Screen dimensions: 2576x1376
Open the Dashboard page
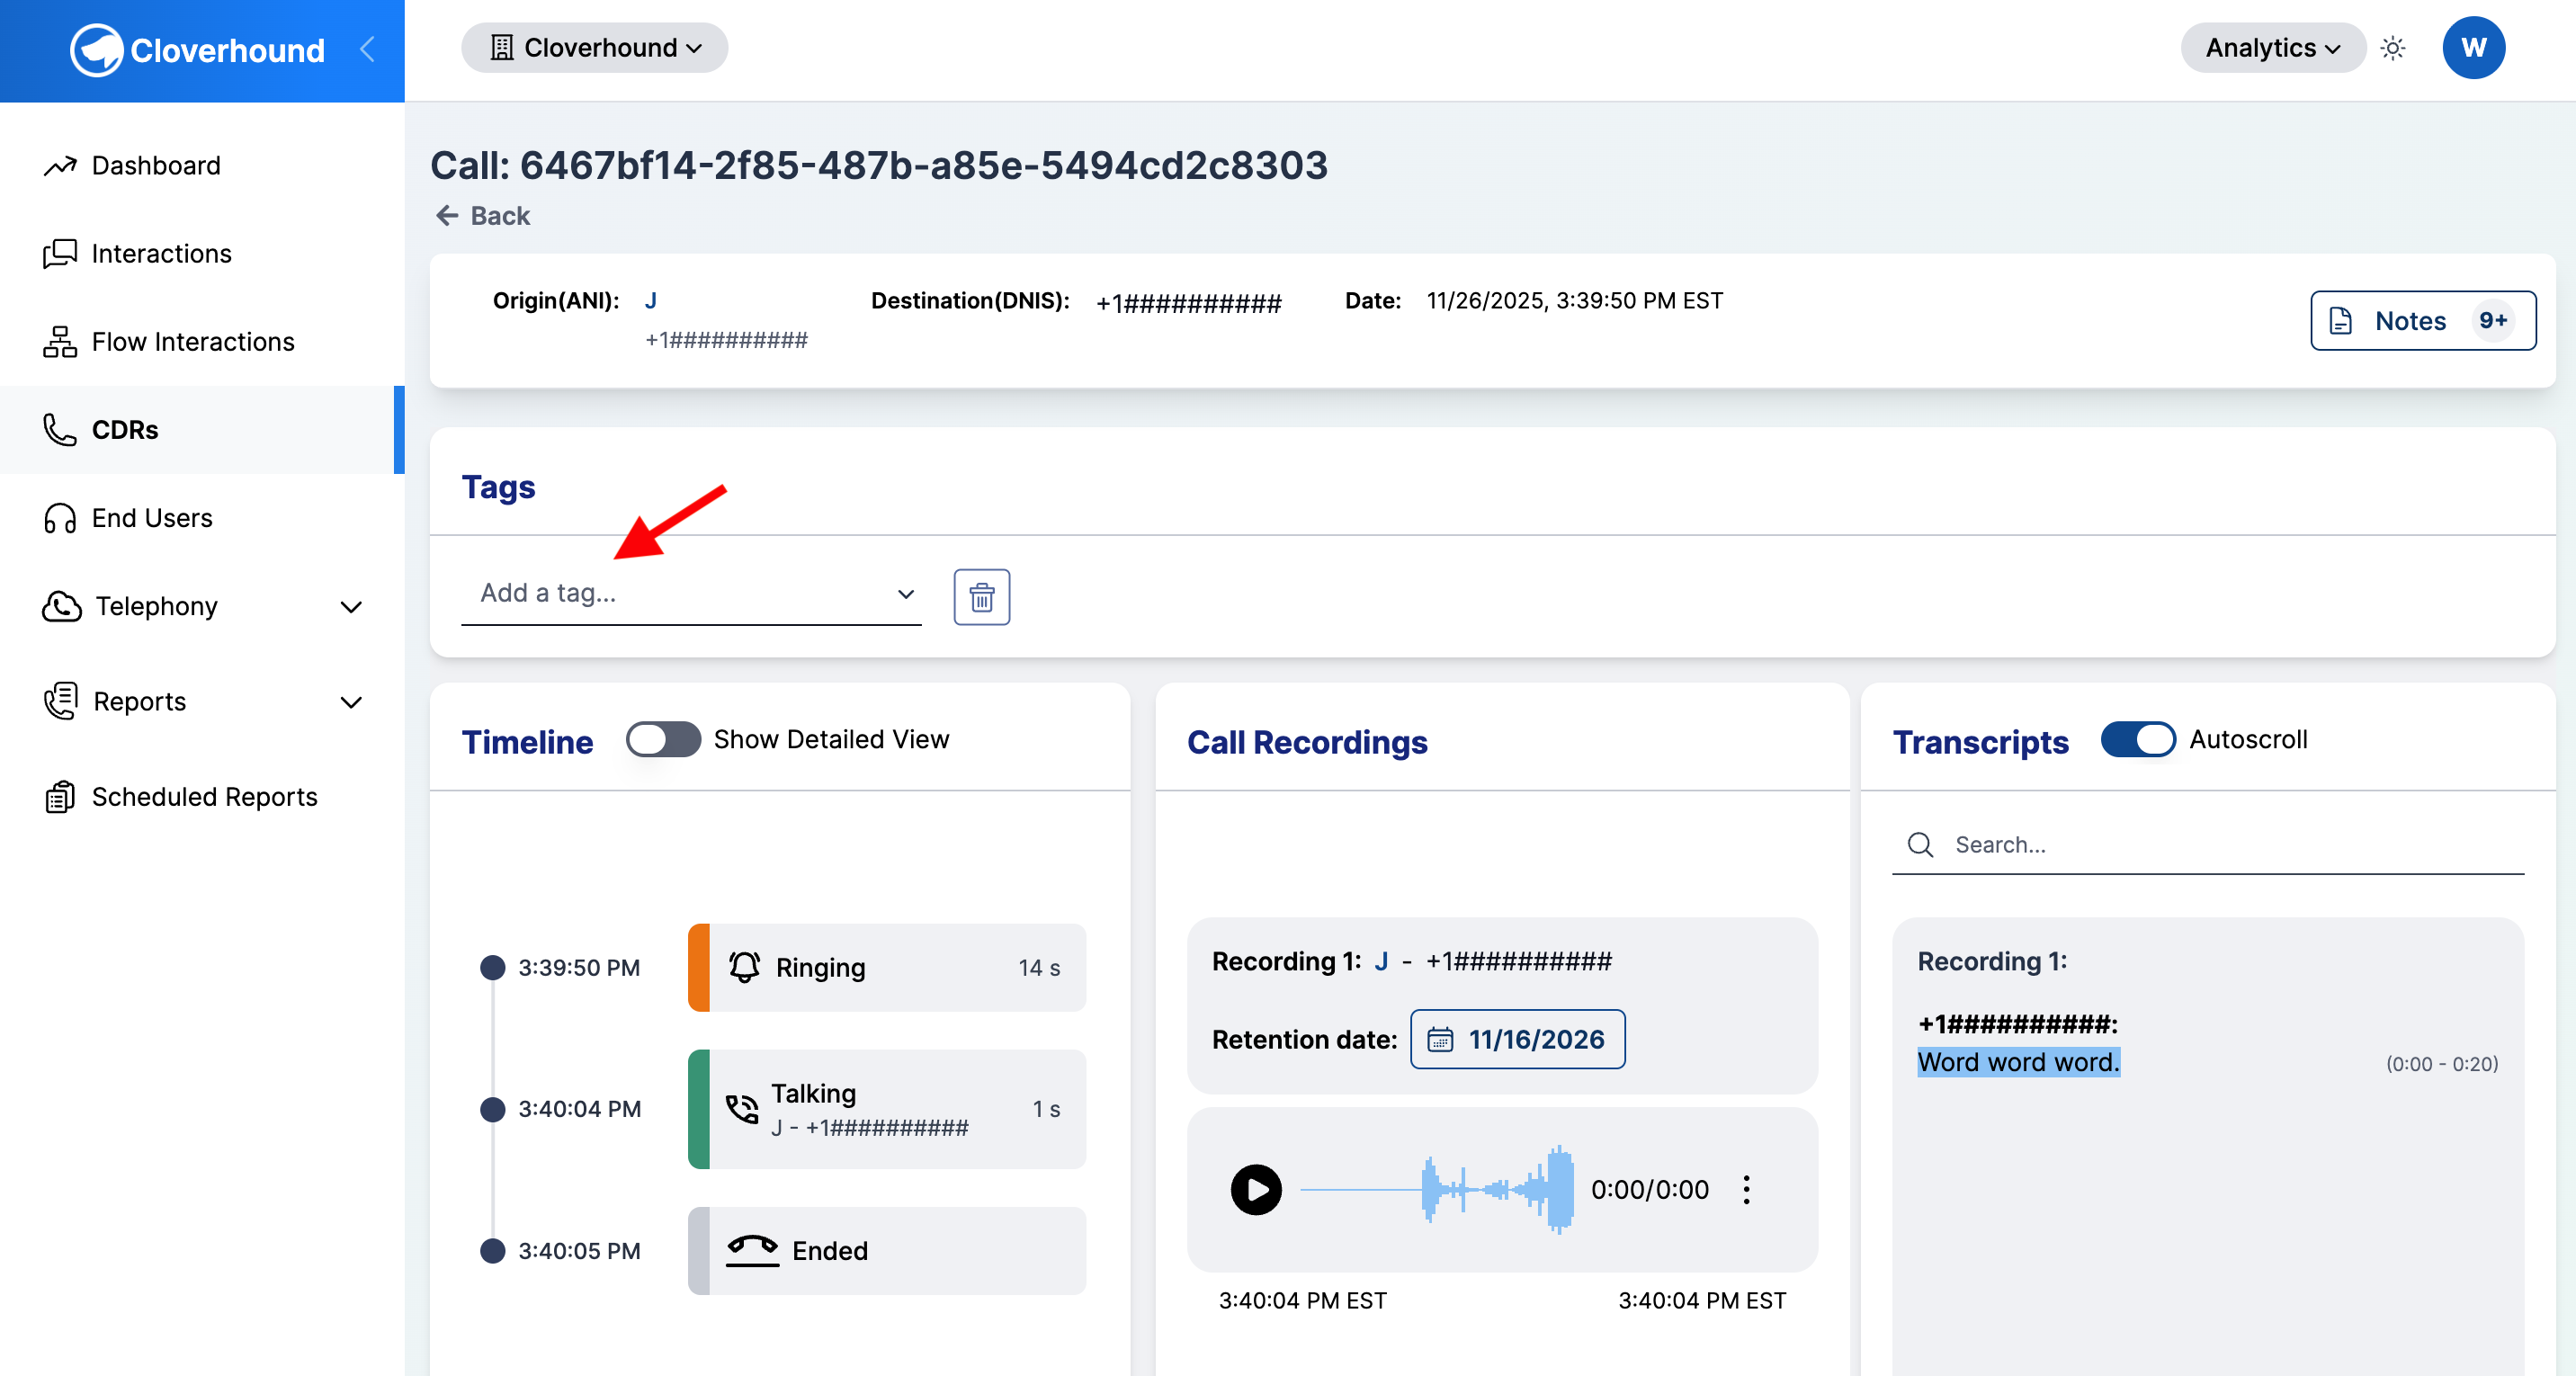202,165
